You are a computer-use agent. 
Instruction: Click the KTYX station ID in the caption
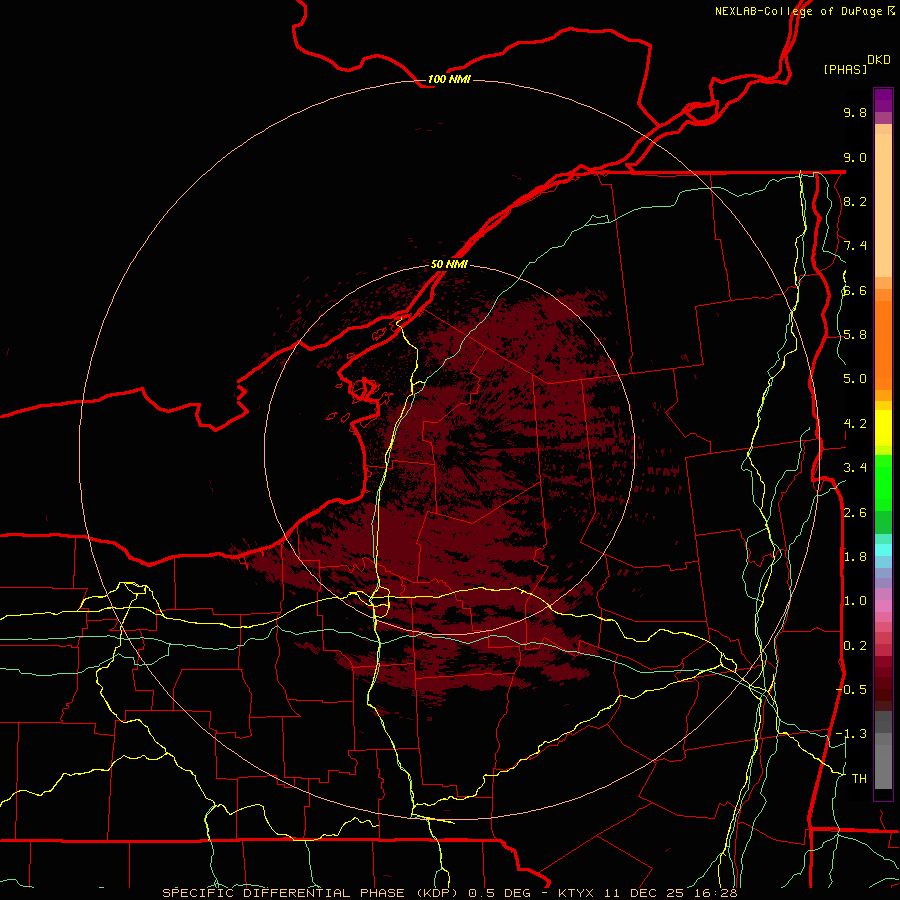pyautogui.click(x=577, y=893)
